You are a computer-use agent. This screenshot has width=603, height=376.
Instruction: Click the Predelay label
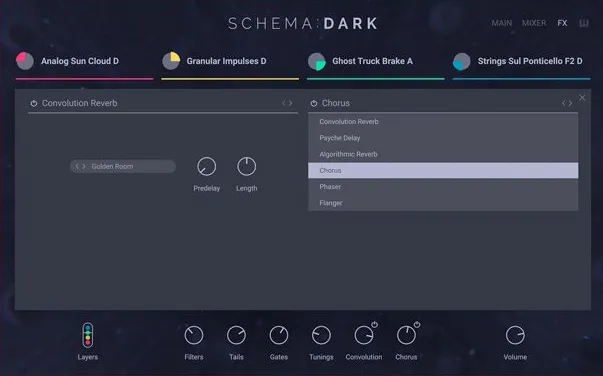207,188
